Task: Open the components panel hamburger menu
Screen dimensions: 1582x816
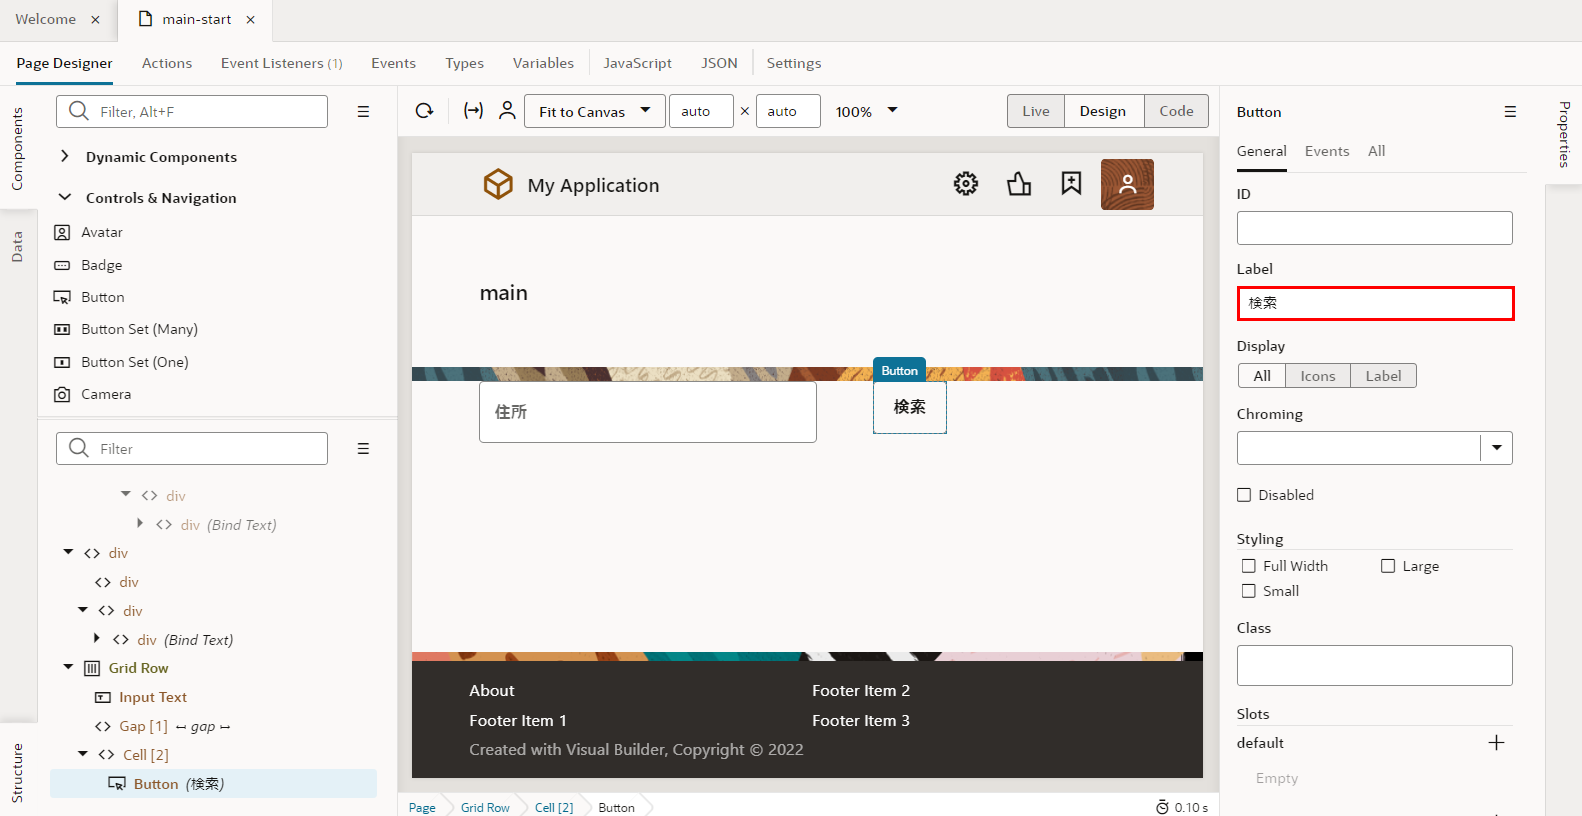Action: [363, 112]
